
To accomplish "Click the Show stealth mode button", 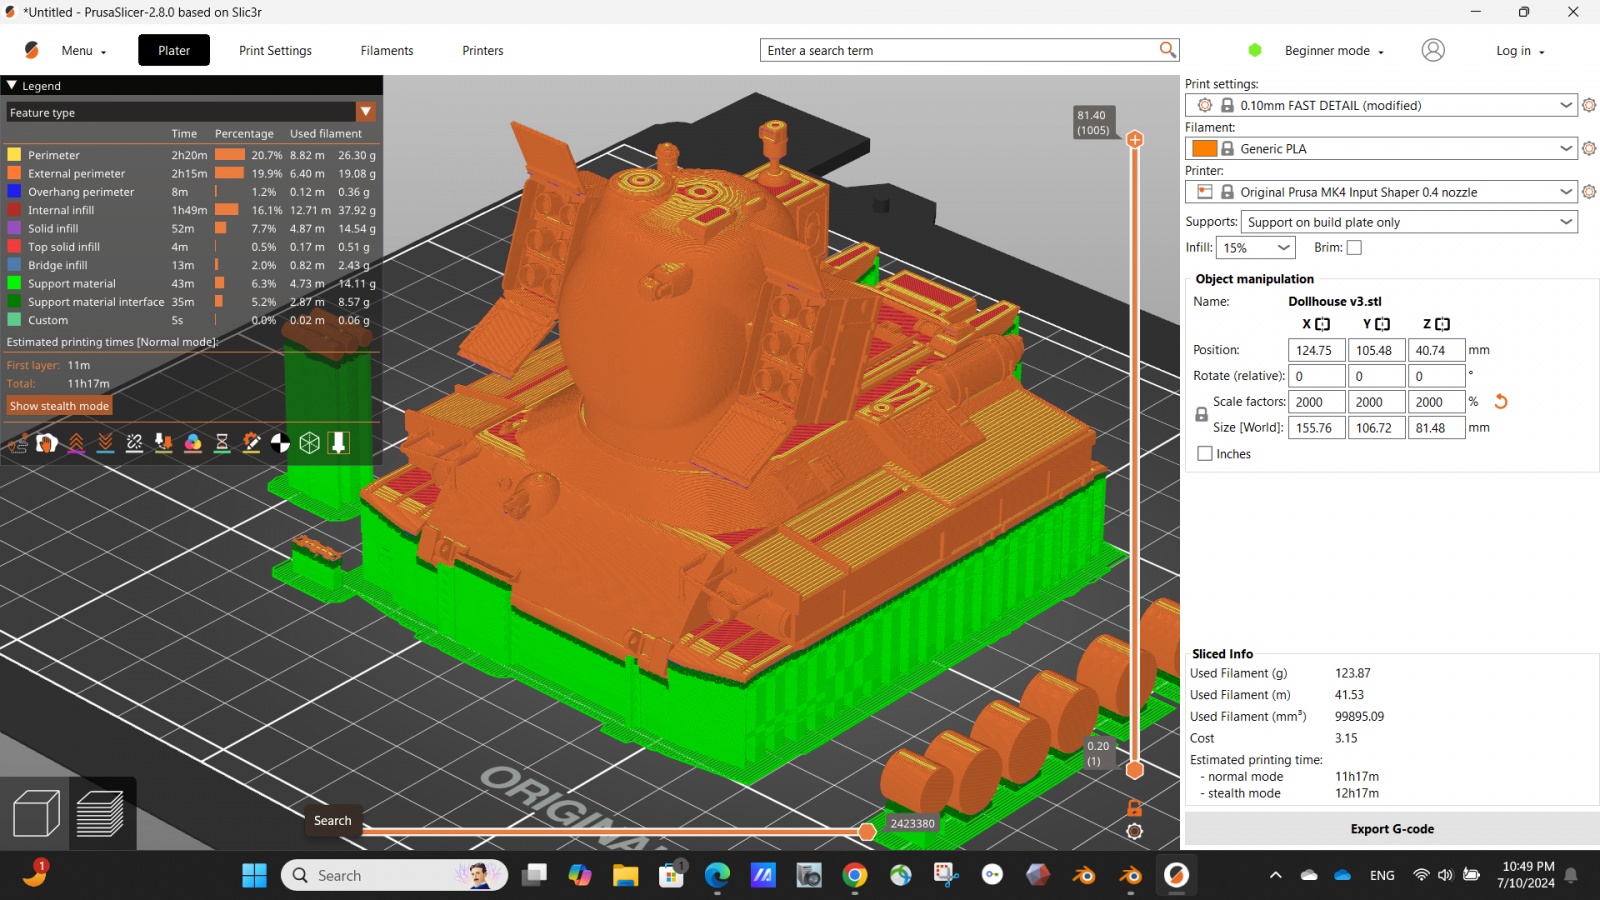I will [59, 406].
